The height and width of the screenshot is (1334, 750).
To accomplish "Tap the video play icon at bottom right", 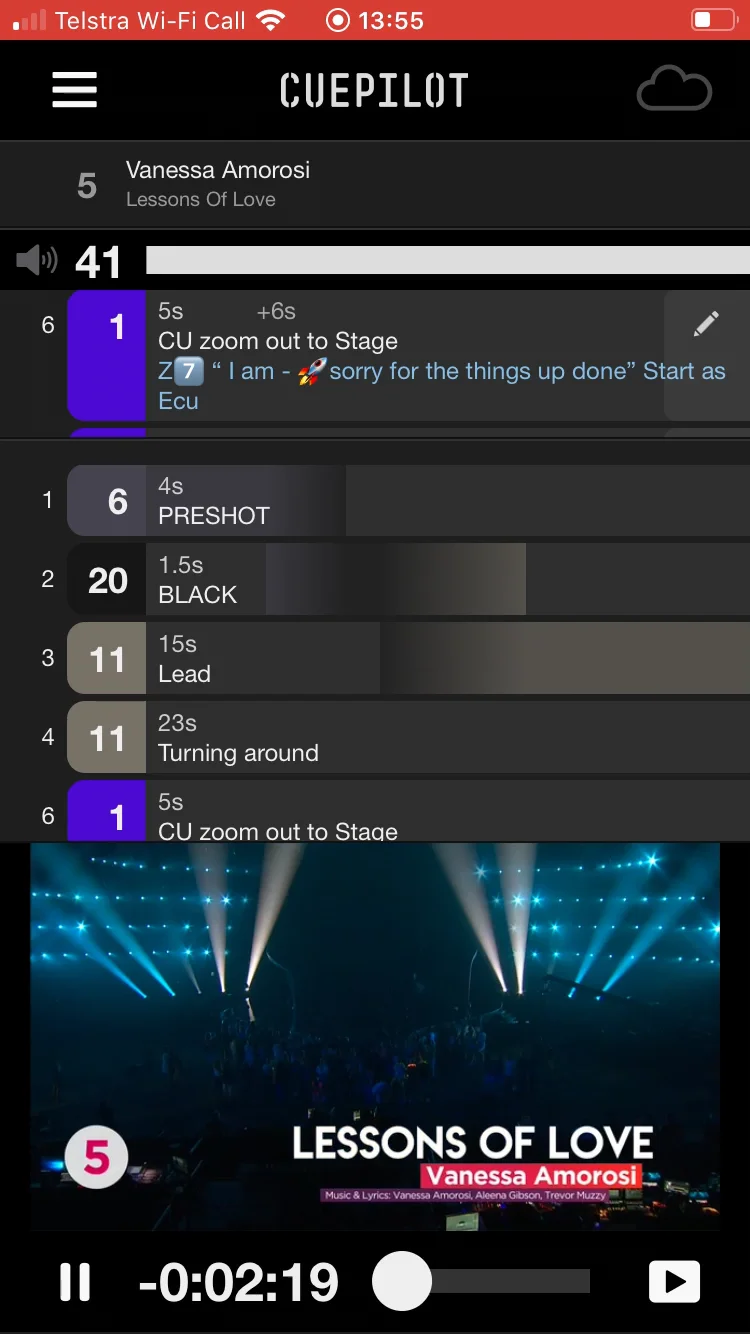I will pos(674,1282).
